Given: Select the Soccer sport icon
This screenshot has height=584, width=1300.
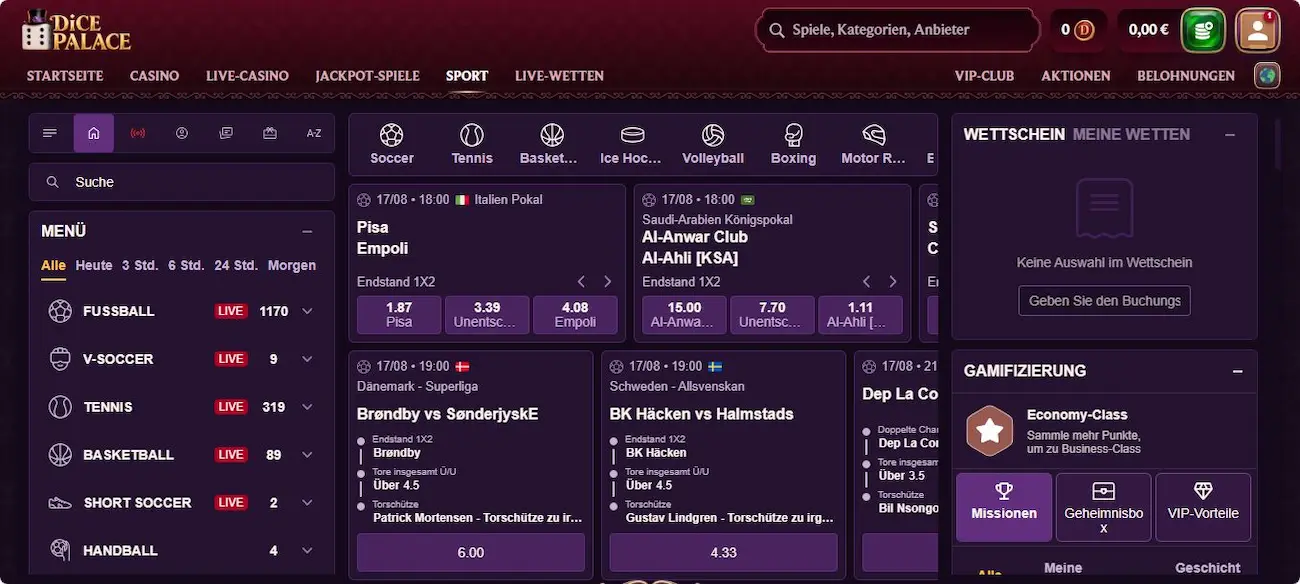Looking at the screenshot, I should tap(392, 144).
